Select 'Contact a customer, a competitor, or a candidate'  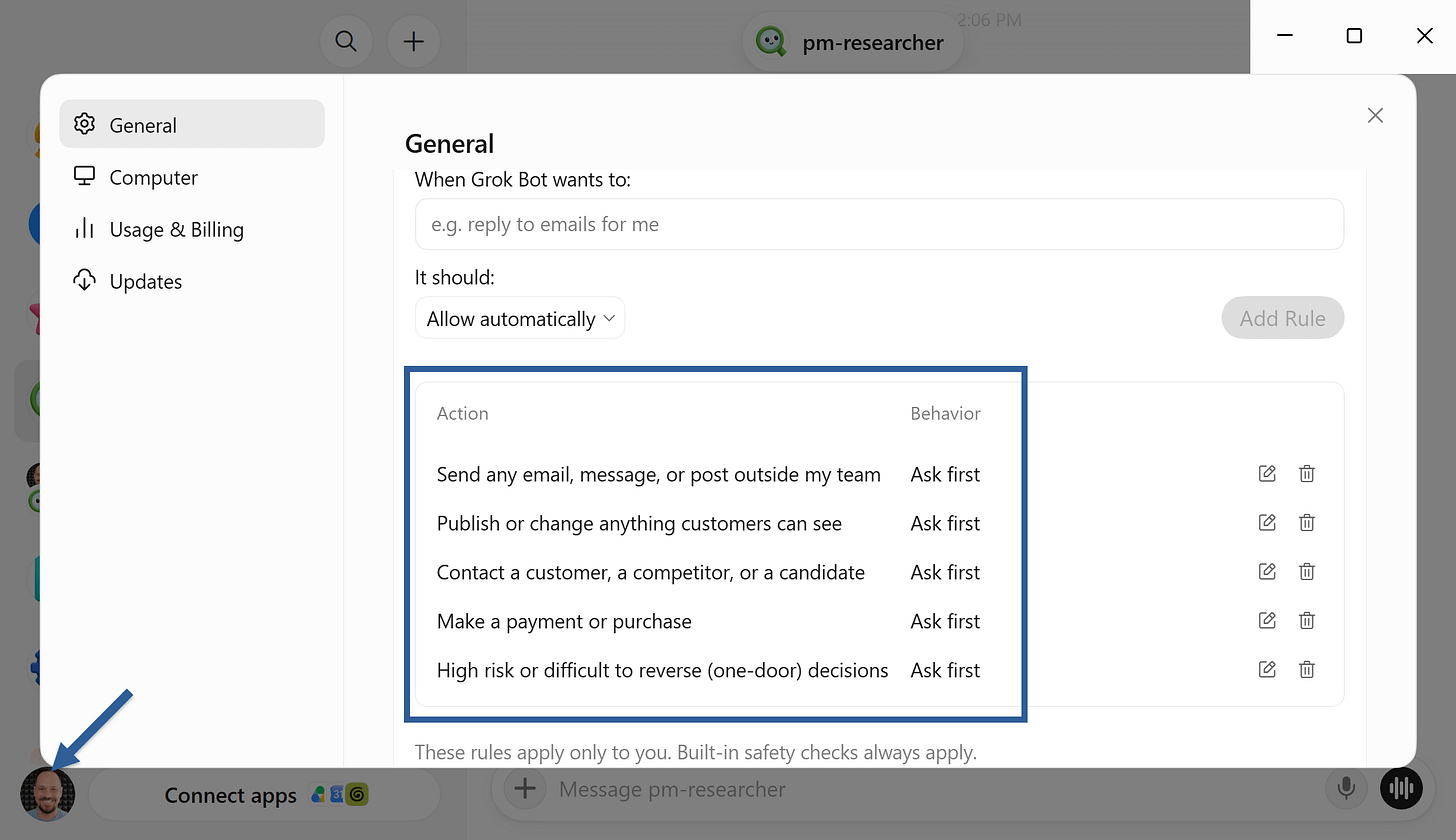click(650, 572)
